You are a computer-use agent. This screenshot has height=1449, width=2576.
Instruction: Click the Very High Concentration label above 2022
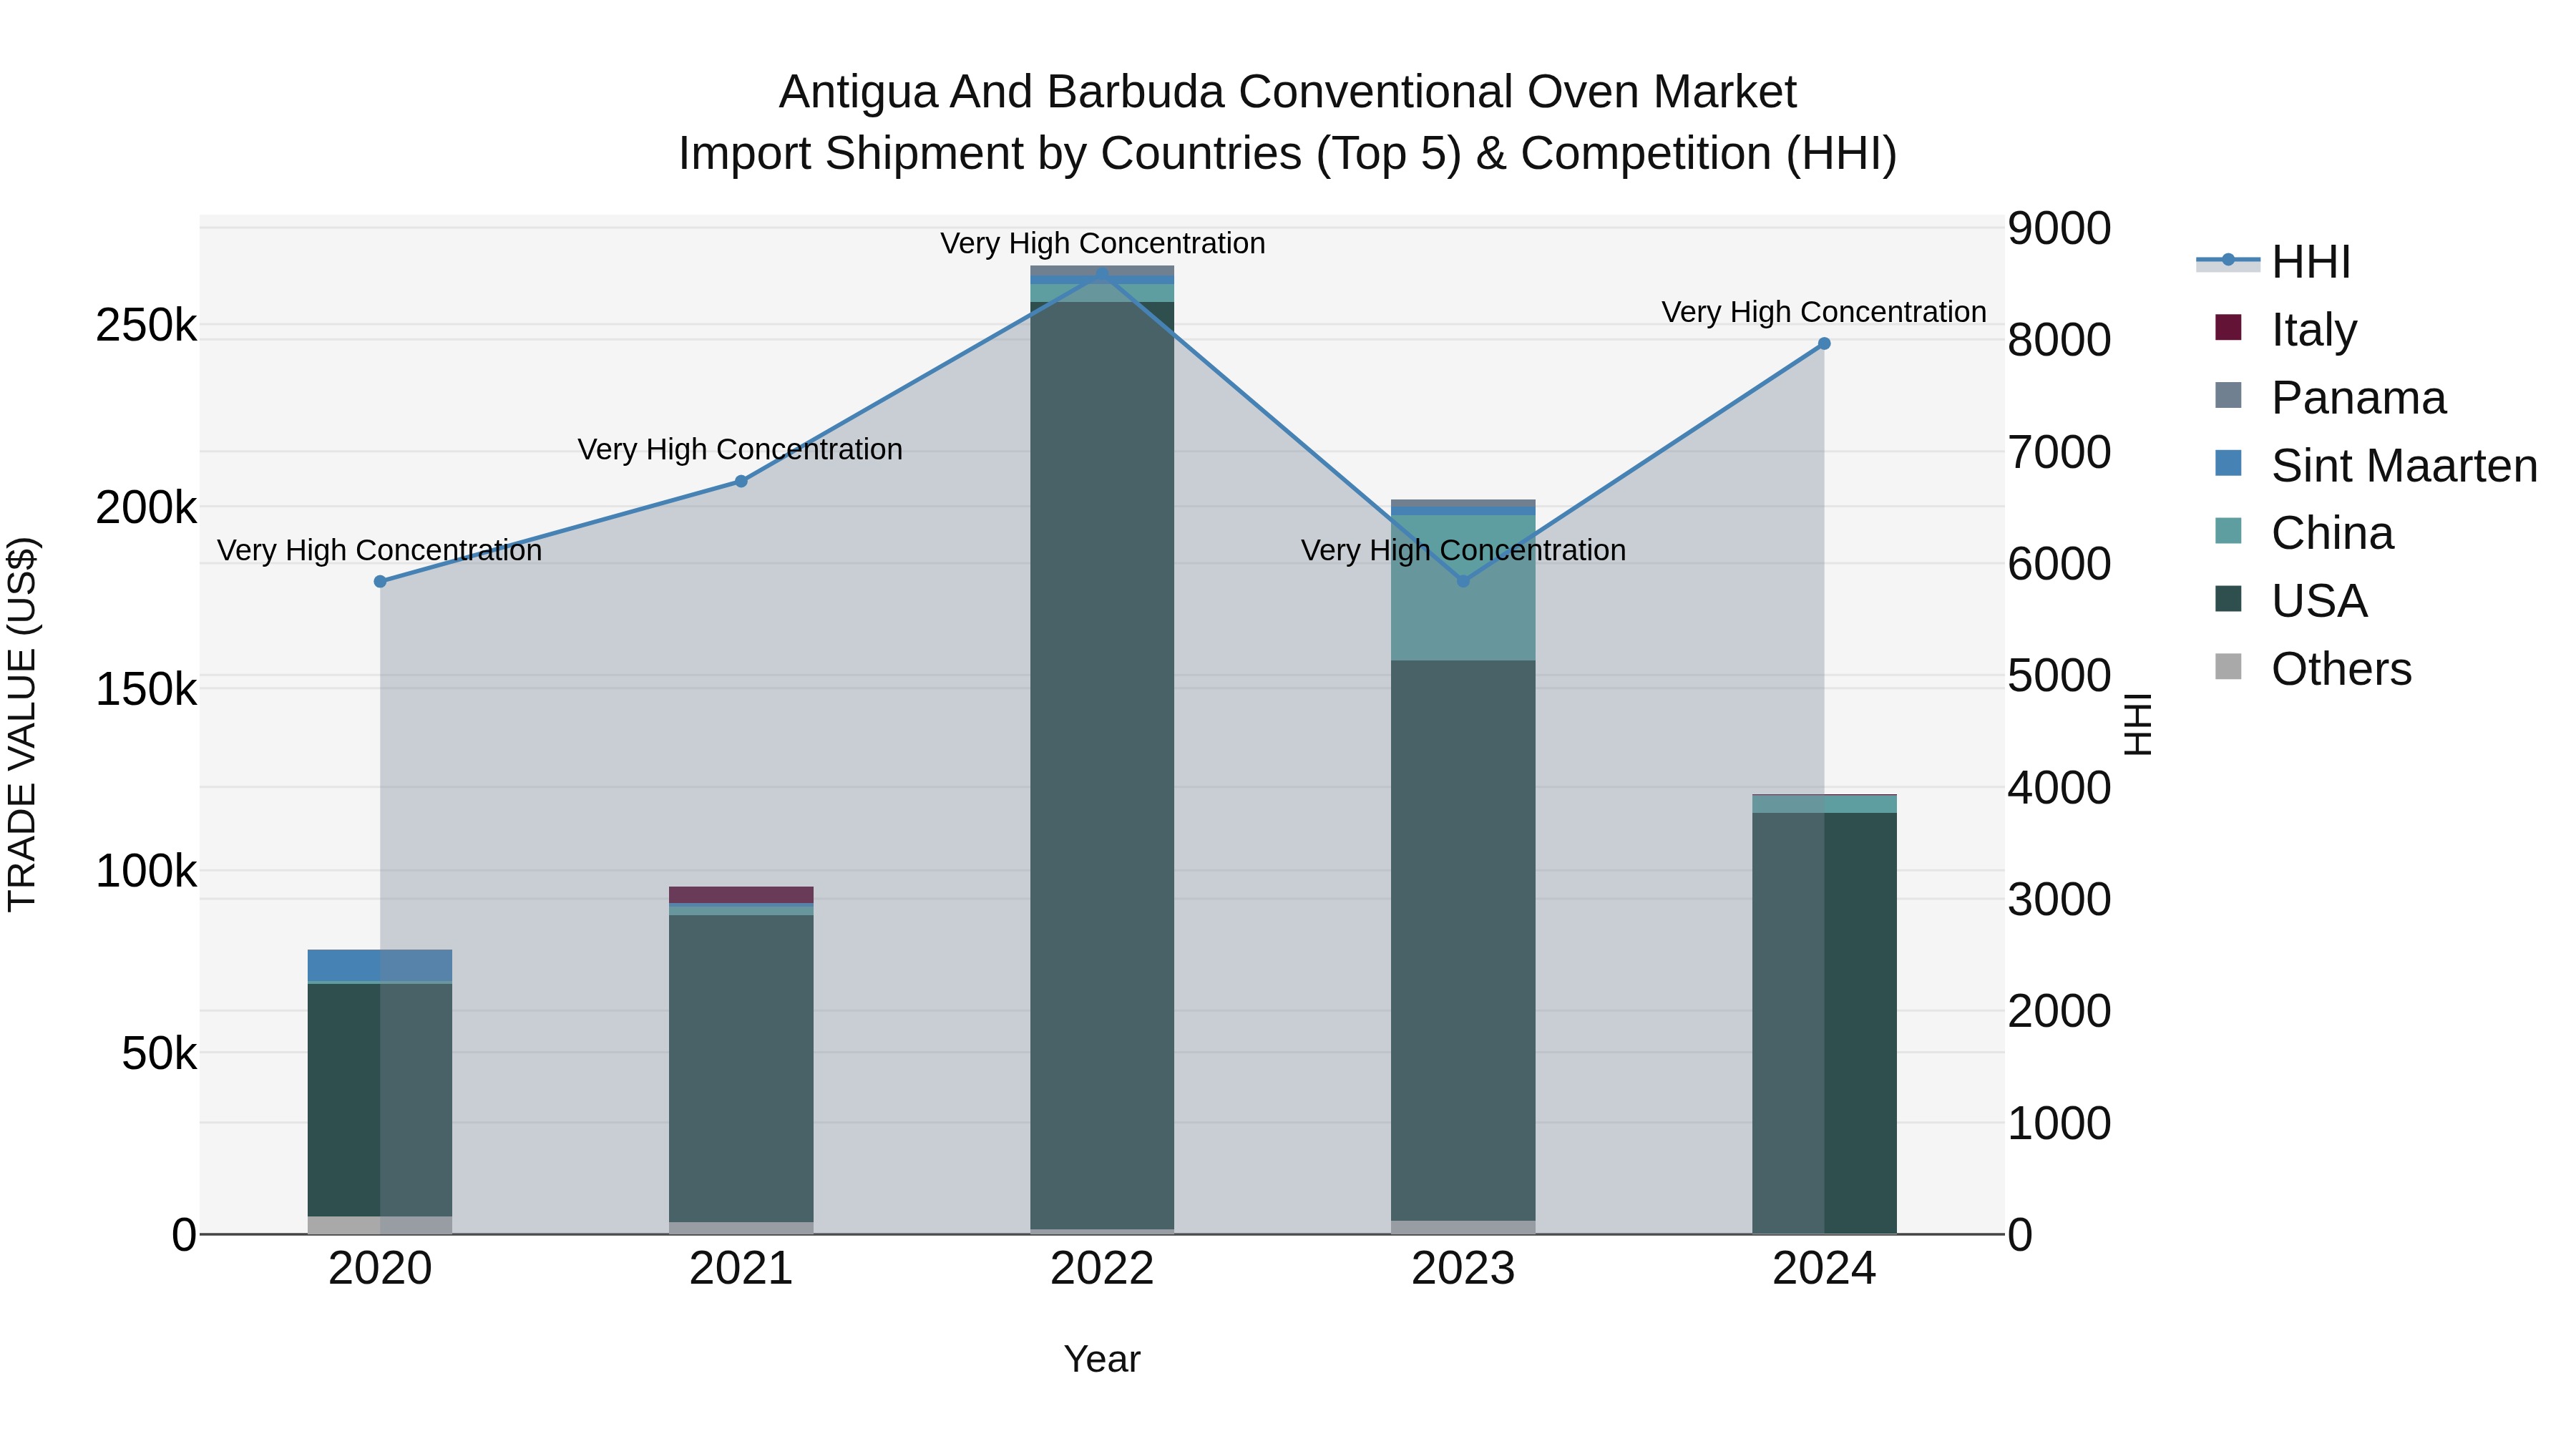(1103, 243)
